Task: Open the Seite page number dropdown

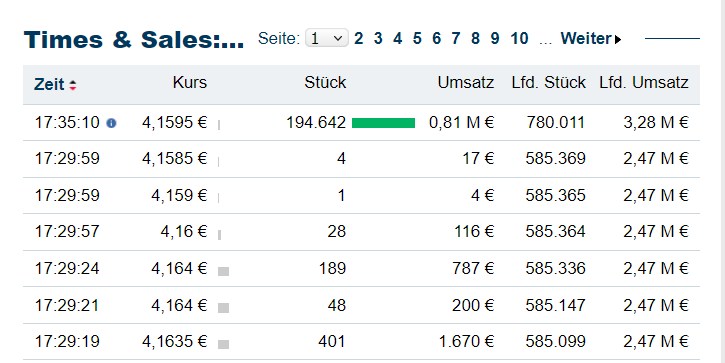Action: (x=326, y=38)
